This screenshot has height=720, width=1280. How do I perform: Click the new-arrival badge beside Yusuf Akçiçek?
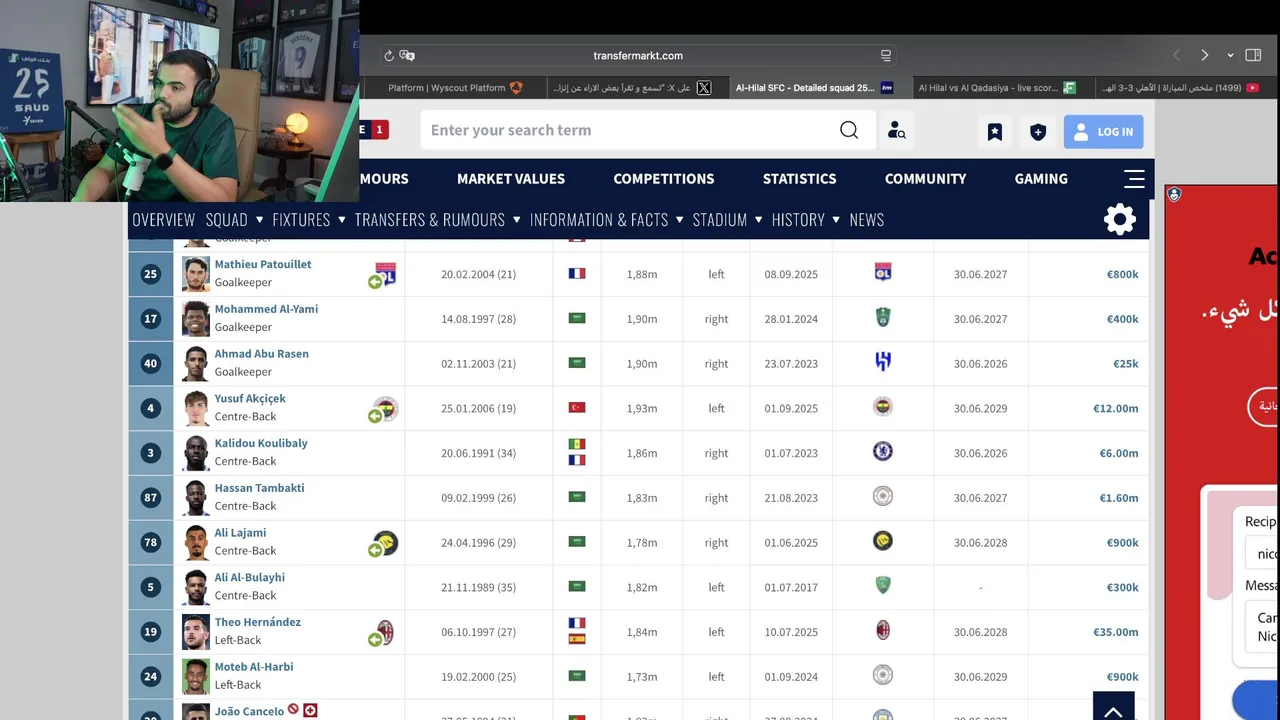(x=375, y=416)
